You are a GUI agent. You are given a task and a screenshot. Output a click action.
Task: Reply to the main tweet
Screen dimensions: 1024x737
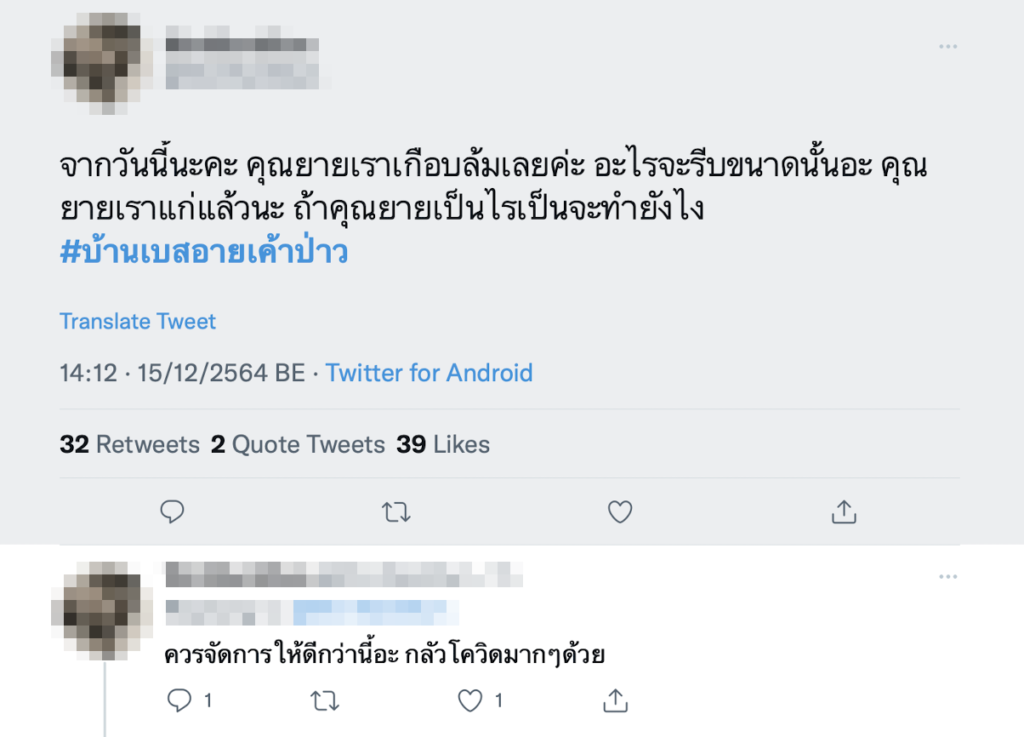click(172, 512)
